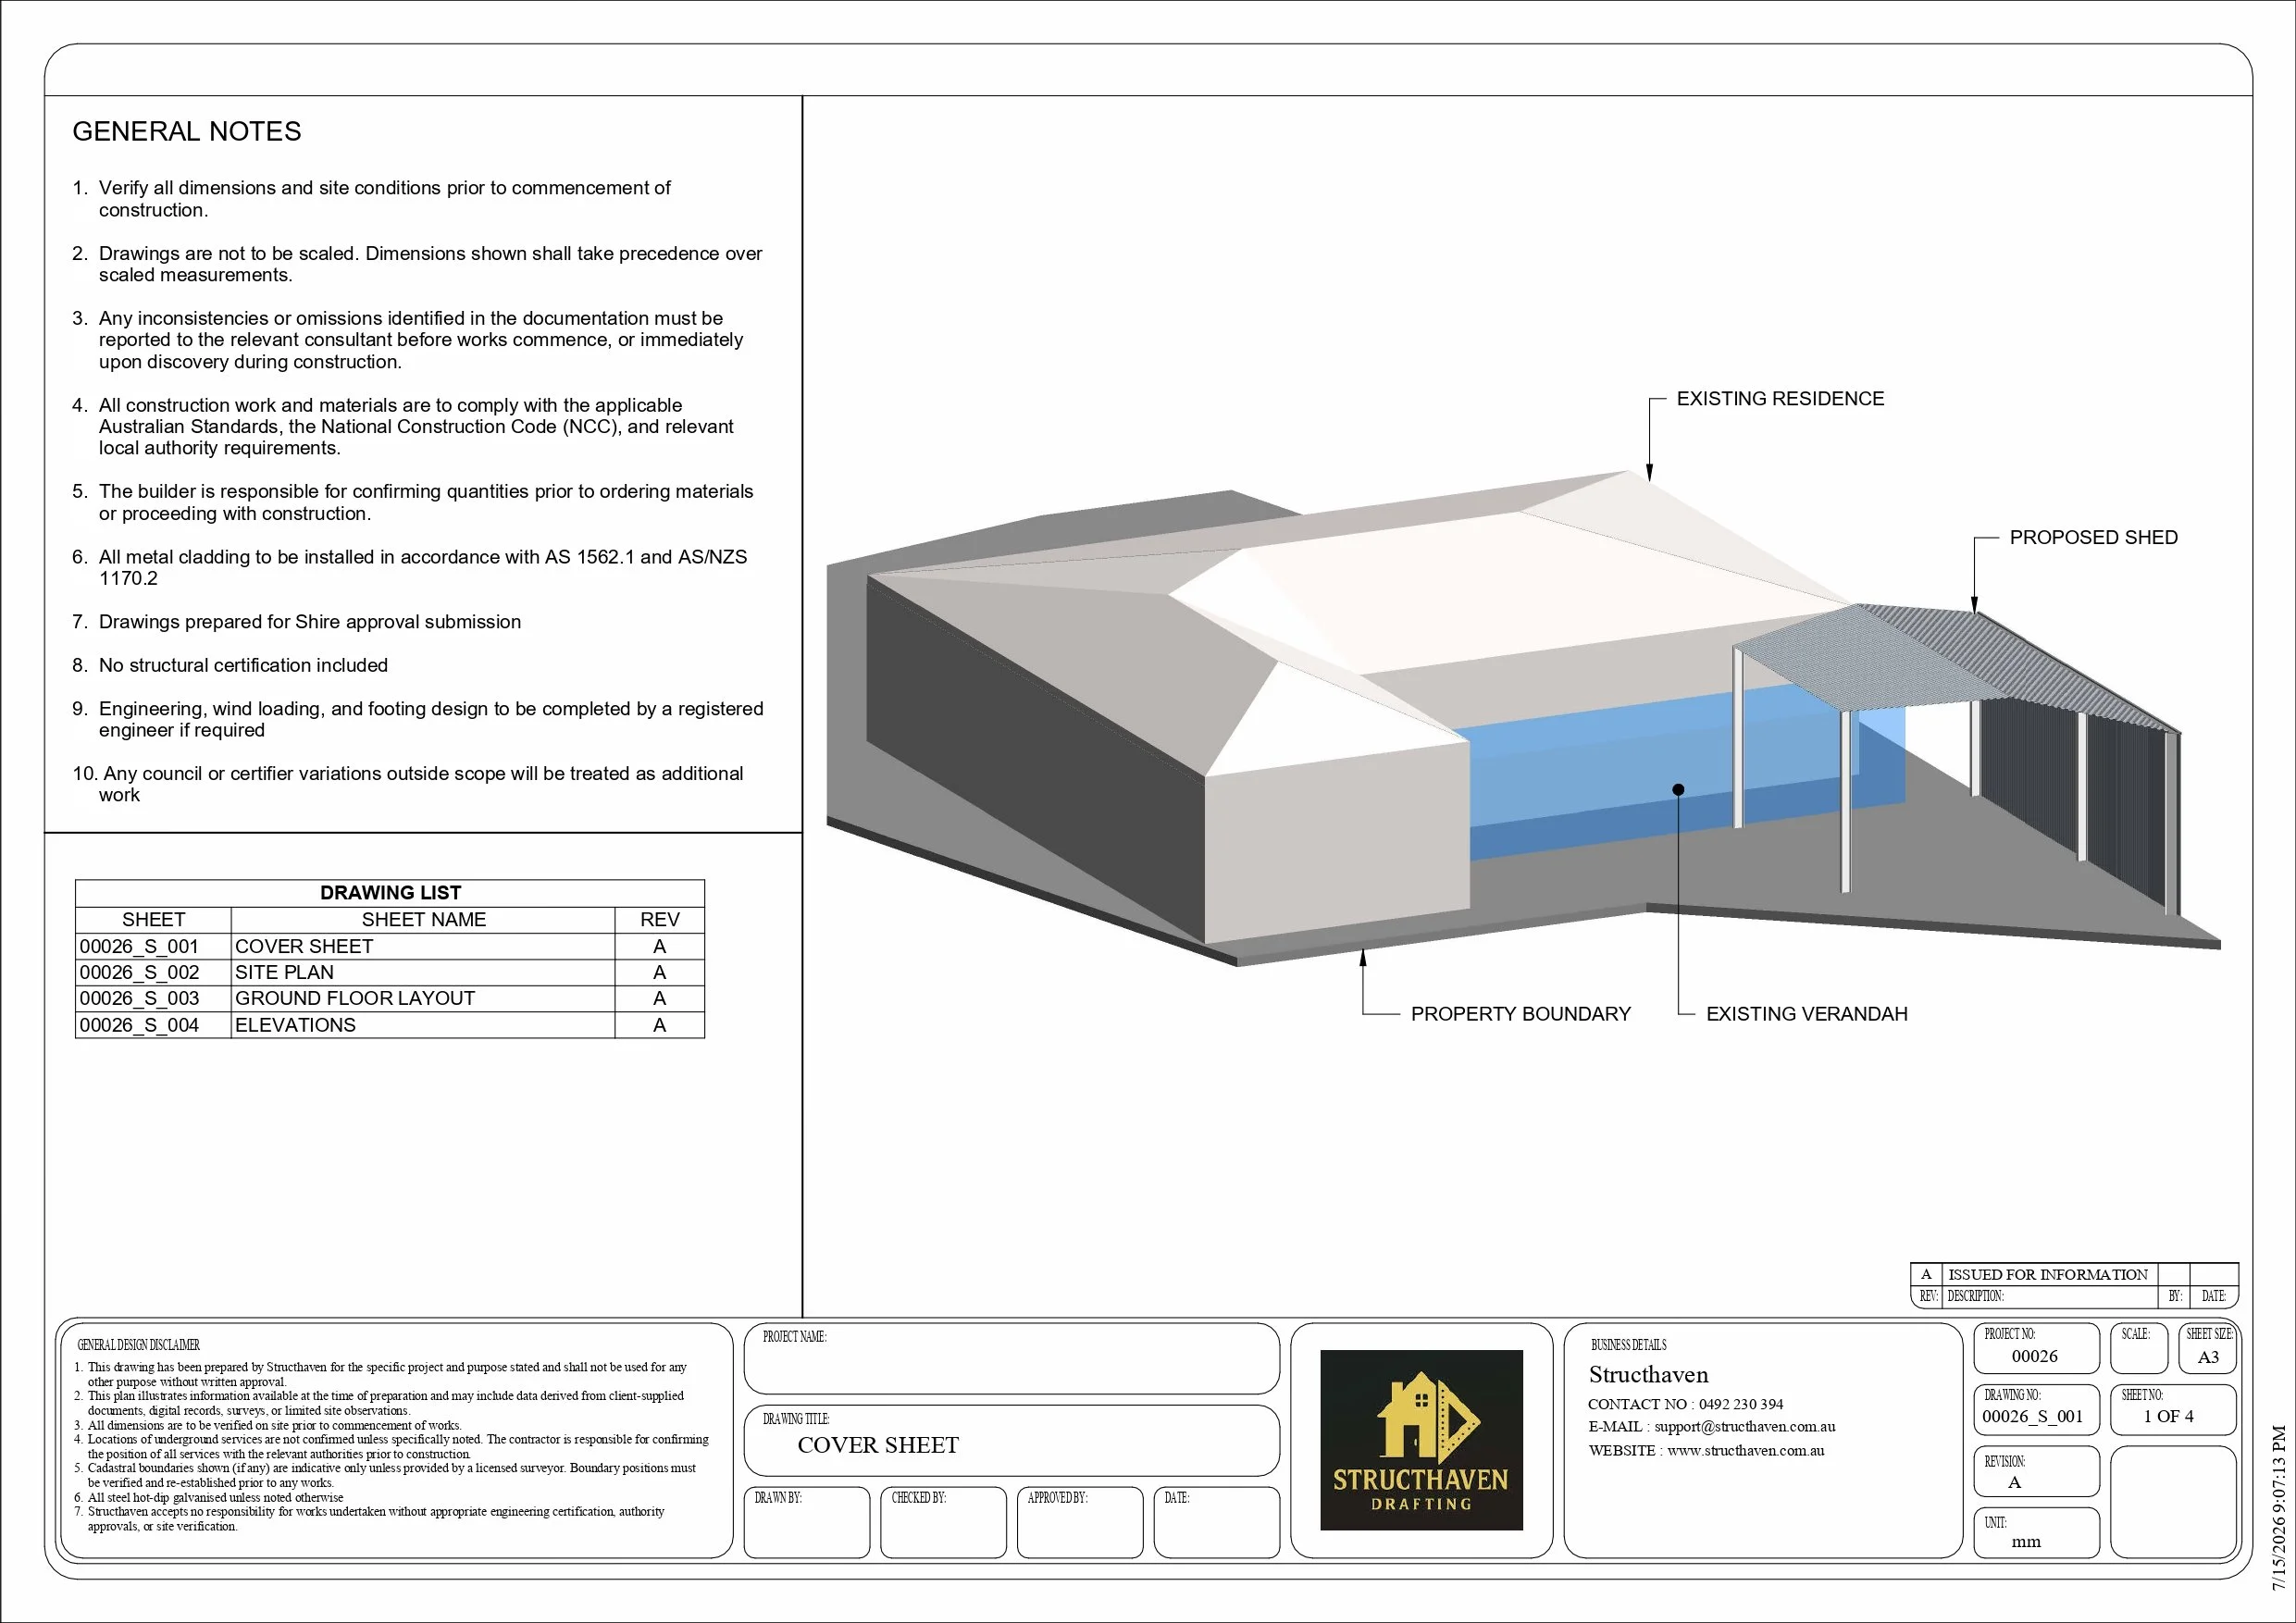Click general note 7 Shire approval submission

click(296, 622)
